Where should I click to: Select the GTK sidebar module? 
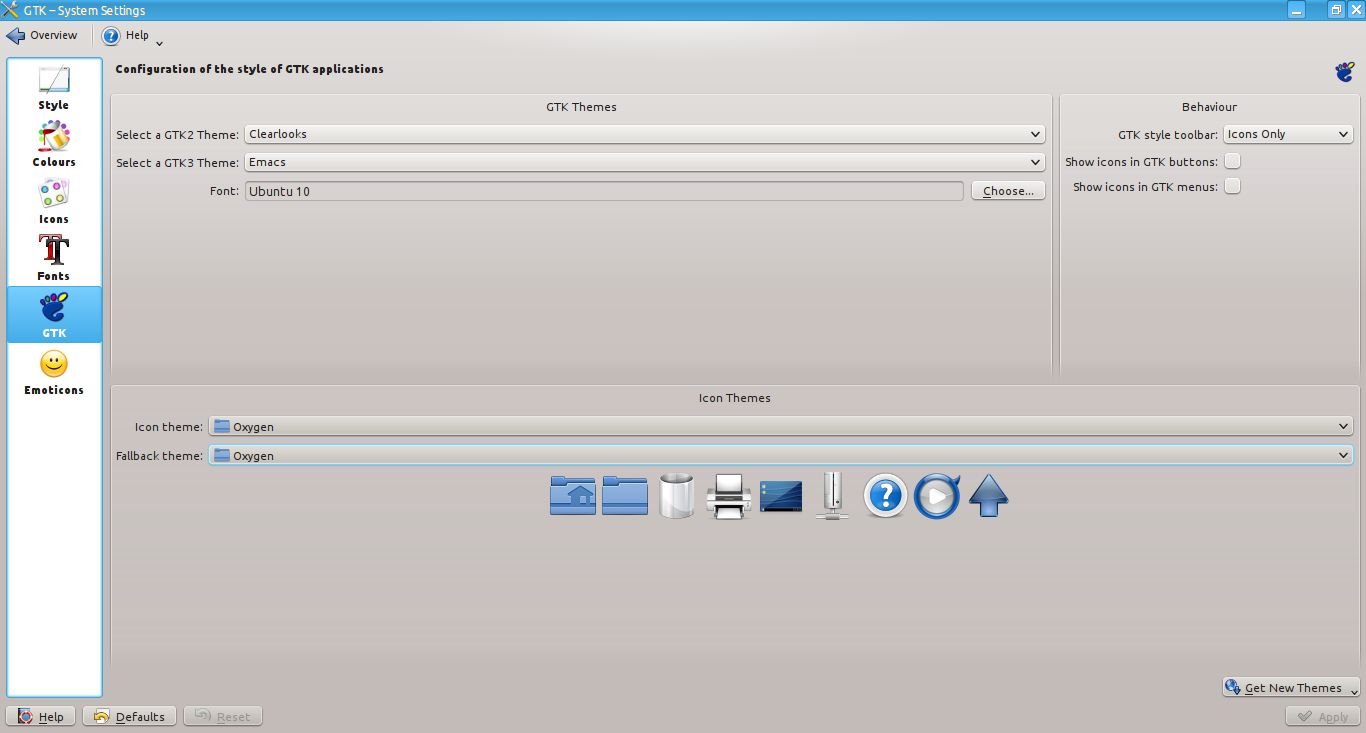[54, 315]
